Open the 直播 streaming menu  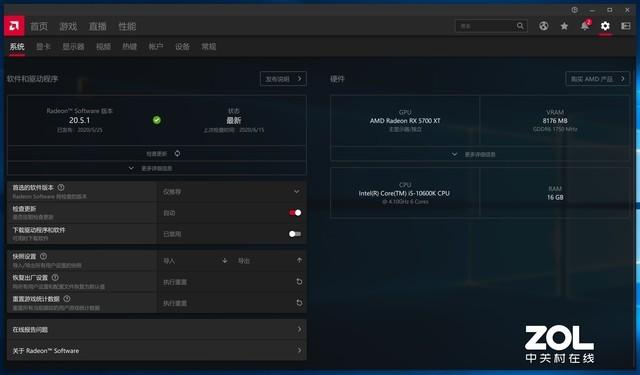point(98,27)
